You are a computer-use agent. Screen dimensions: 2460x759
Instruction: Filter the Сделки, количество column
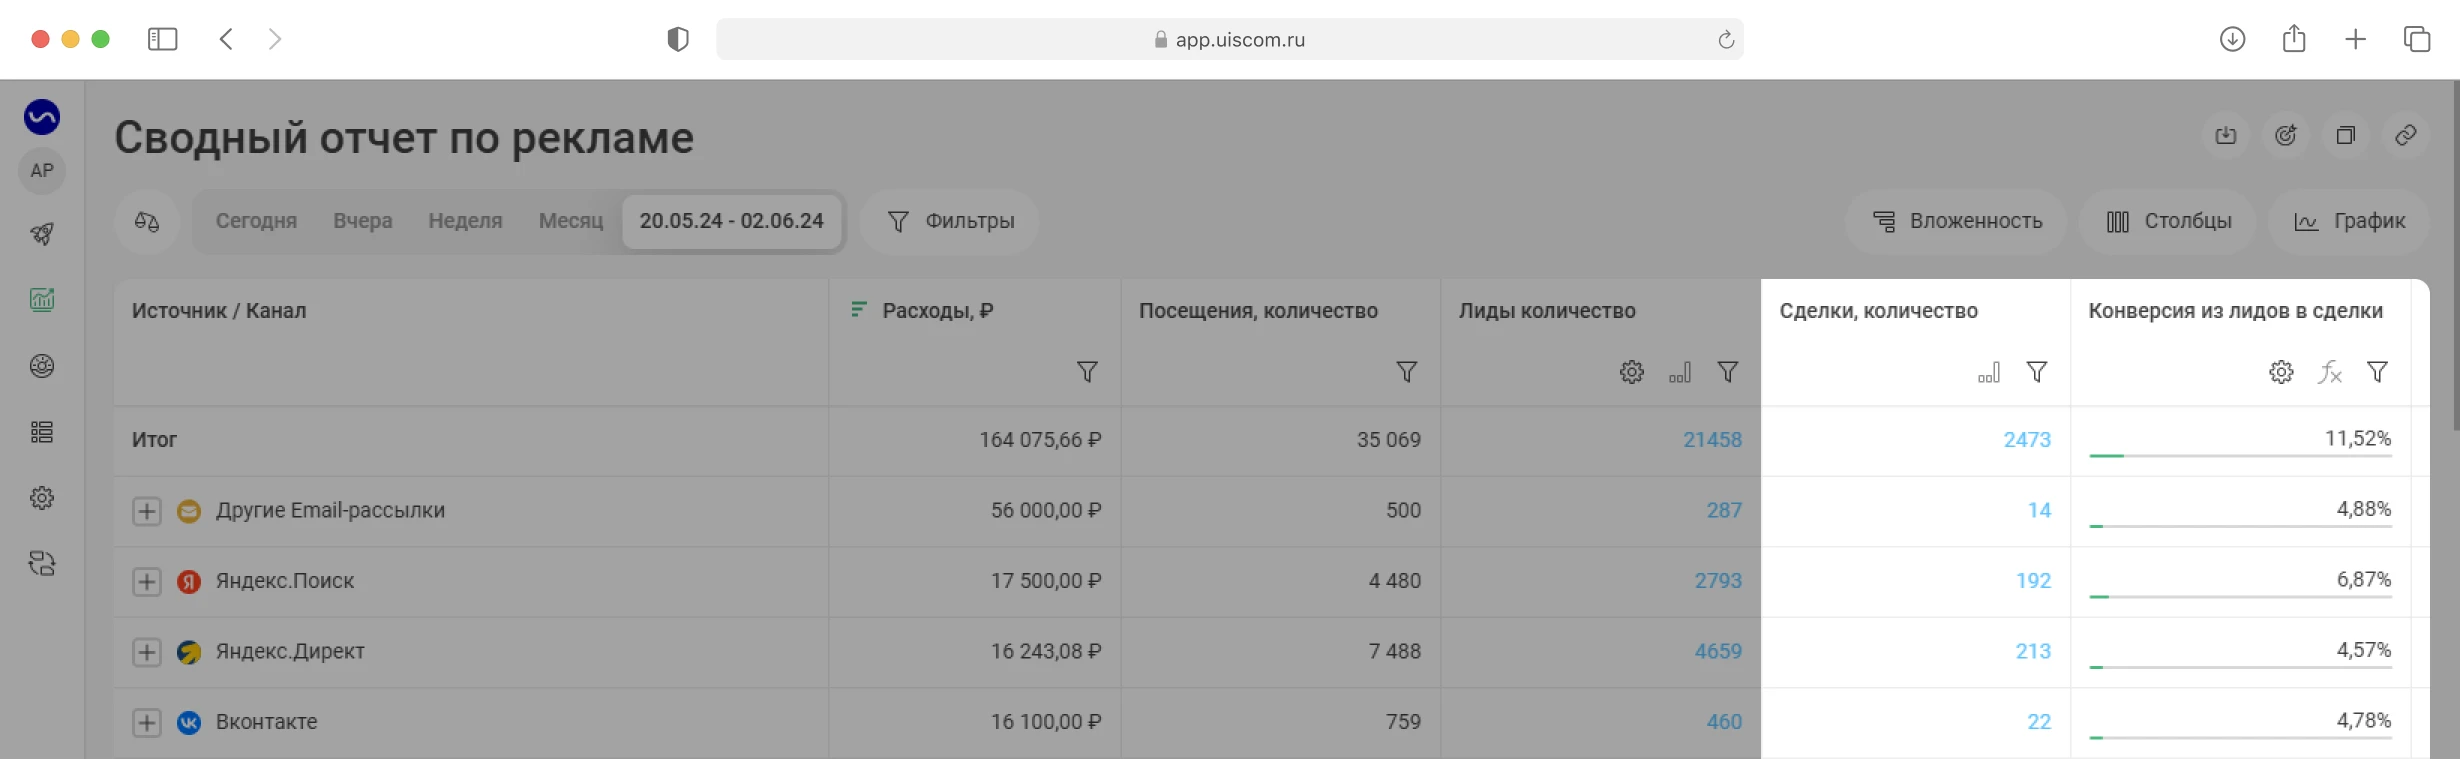click(2037, 372)
